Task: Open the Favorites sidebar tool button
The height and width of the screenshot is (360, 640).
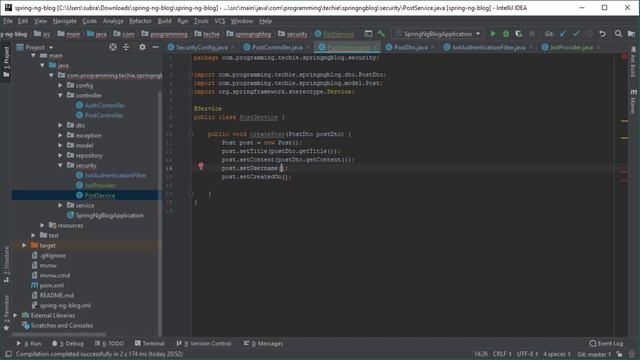Action: [x=6, y=313]
